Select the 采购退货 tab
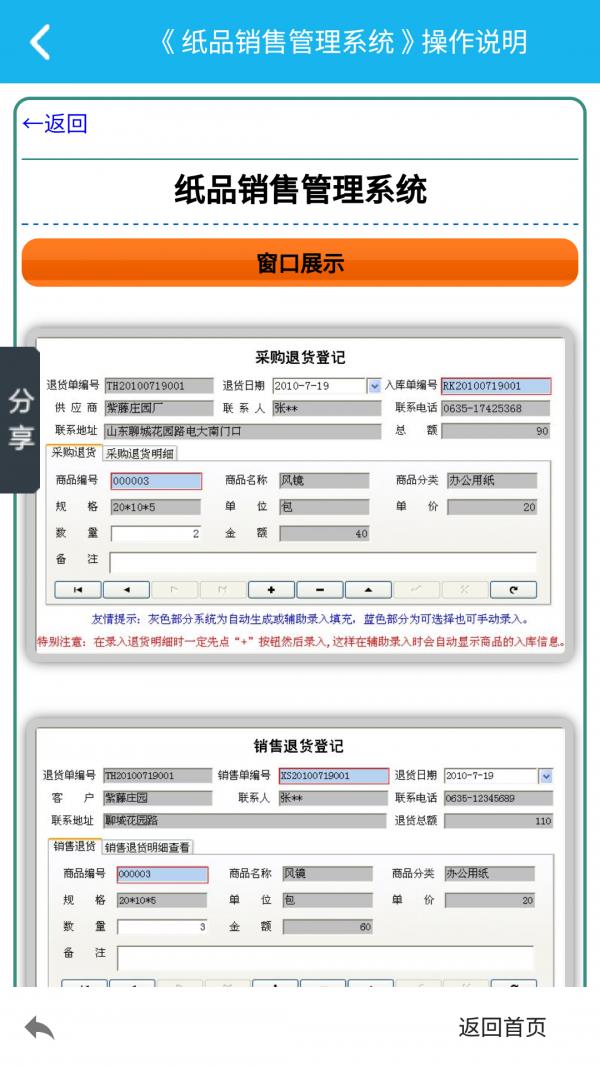The image size is (600, 1067). click(x=73, y=453)
